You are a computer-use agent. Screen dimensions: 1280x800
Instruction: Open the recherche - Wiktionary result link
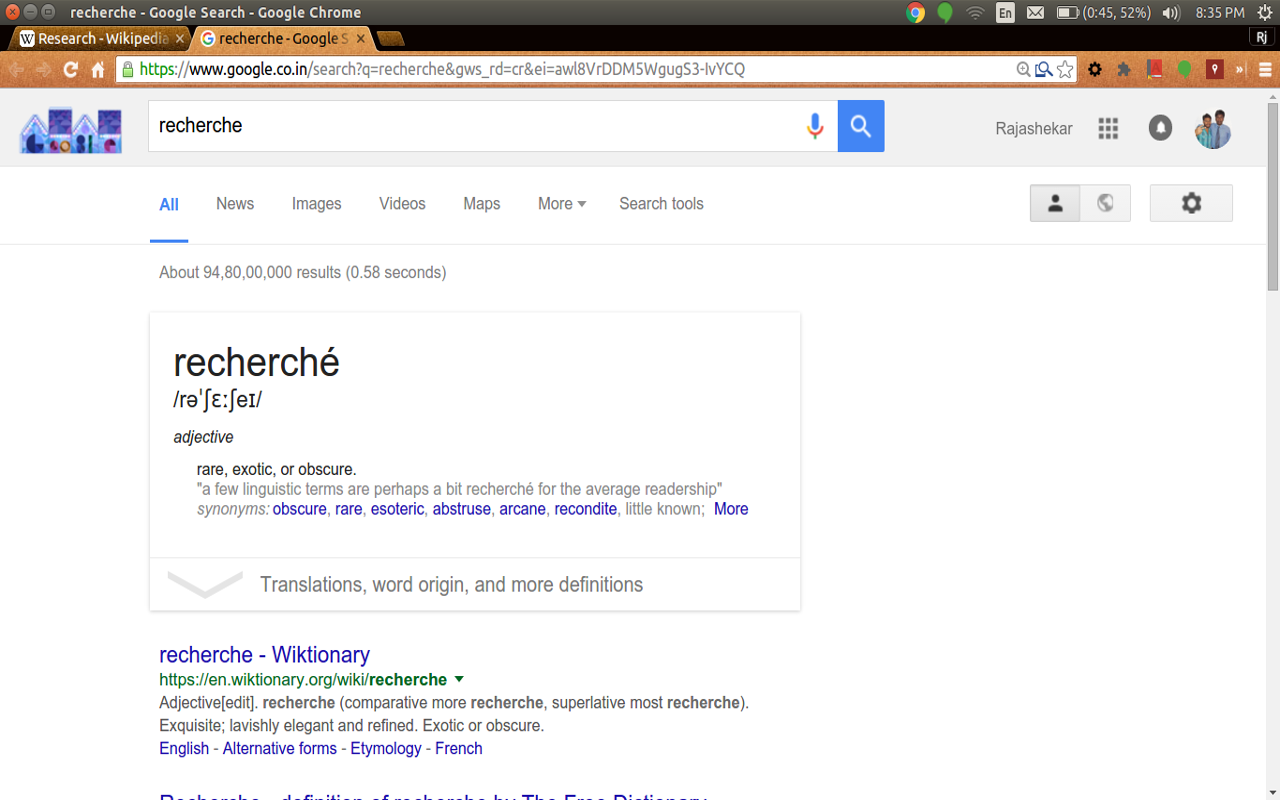click(265, 655)
